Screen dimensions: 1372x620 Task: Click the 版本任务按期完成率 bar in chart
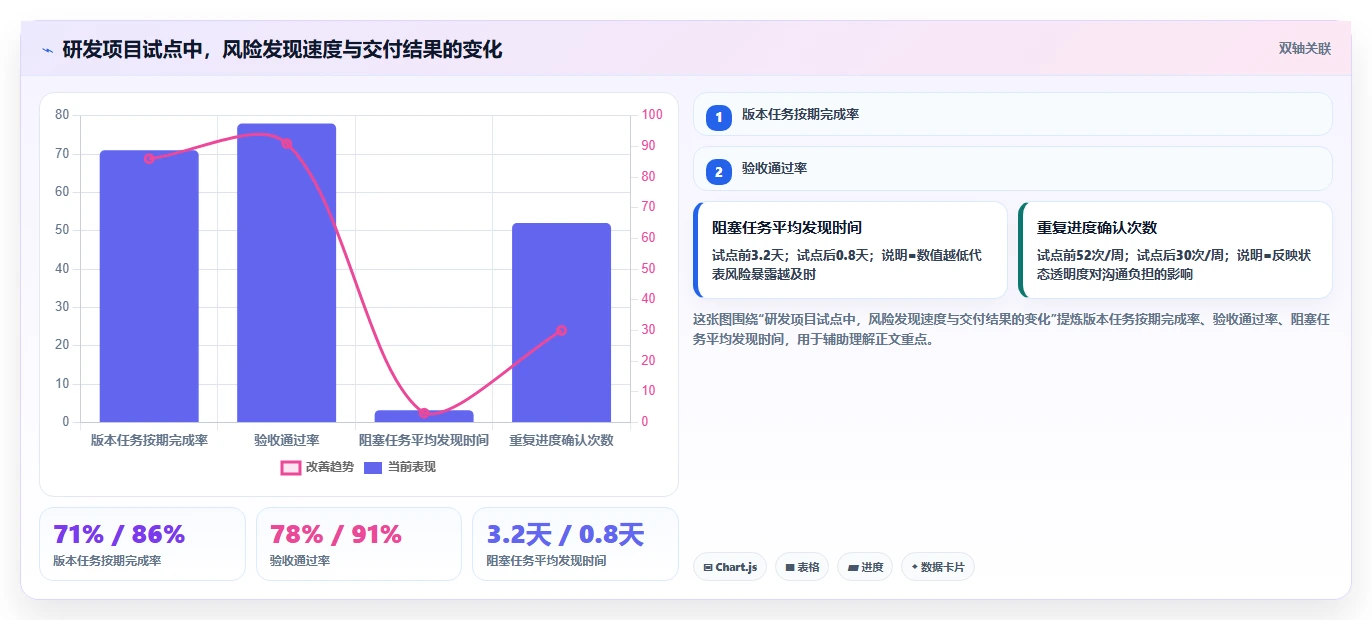(149, 286)
